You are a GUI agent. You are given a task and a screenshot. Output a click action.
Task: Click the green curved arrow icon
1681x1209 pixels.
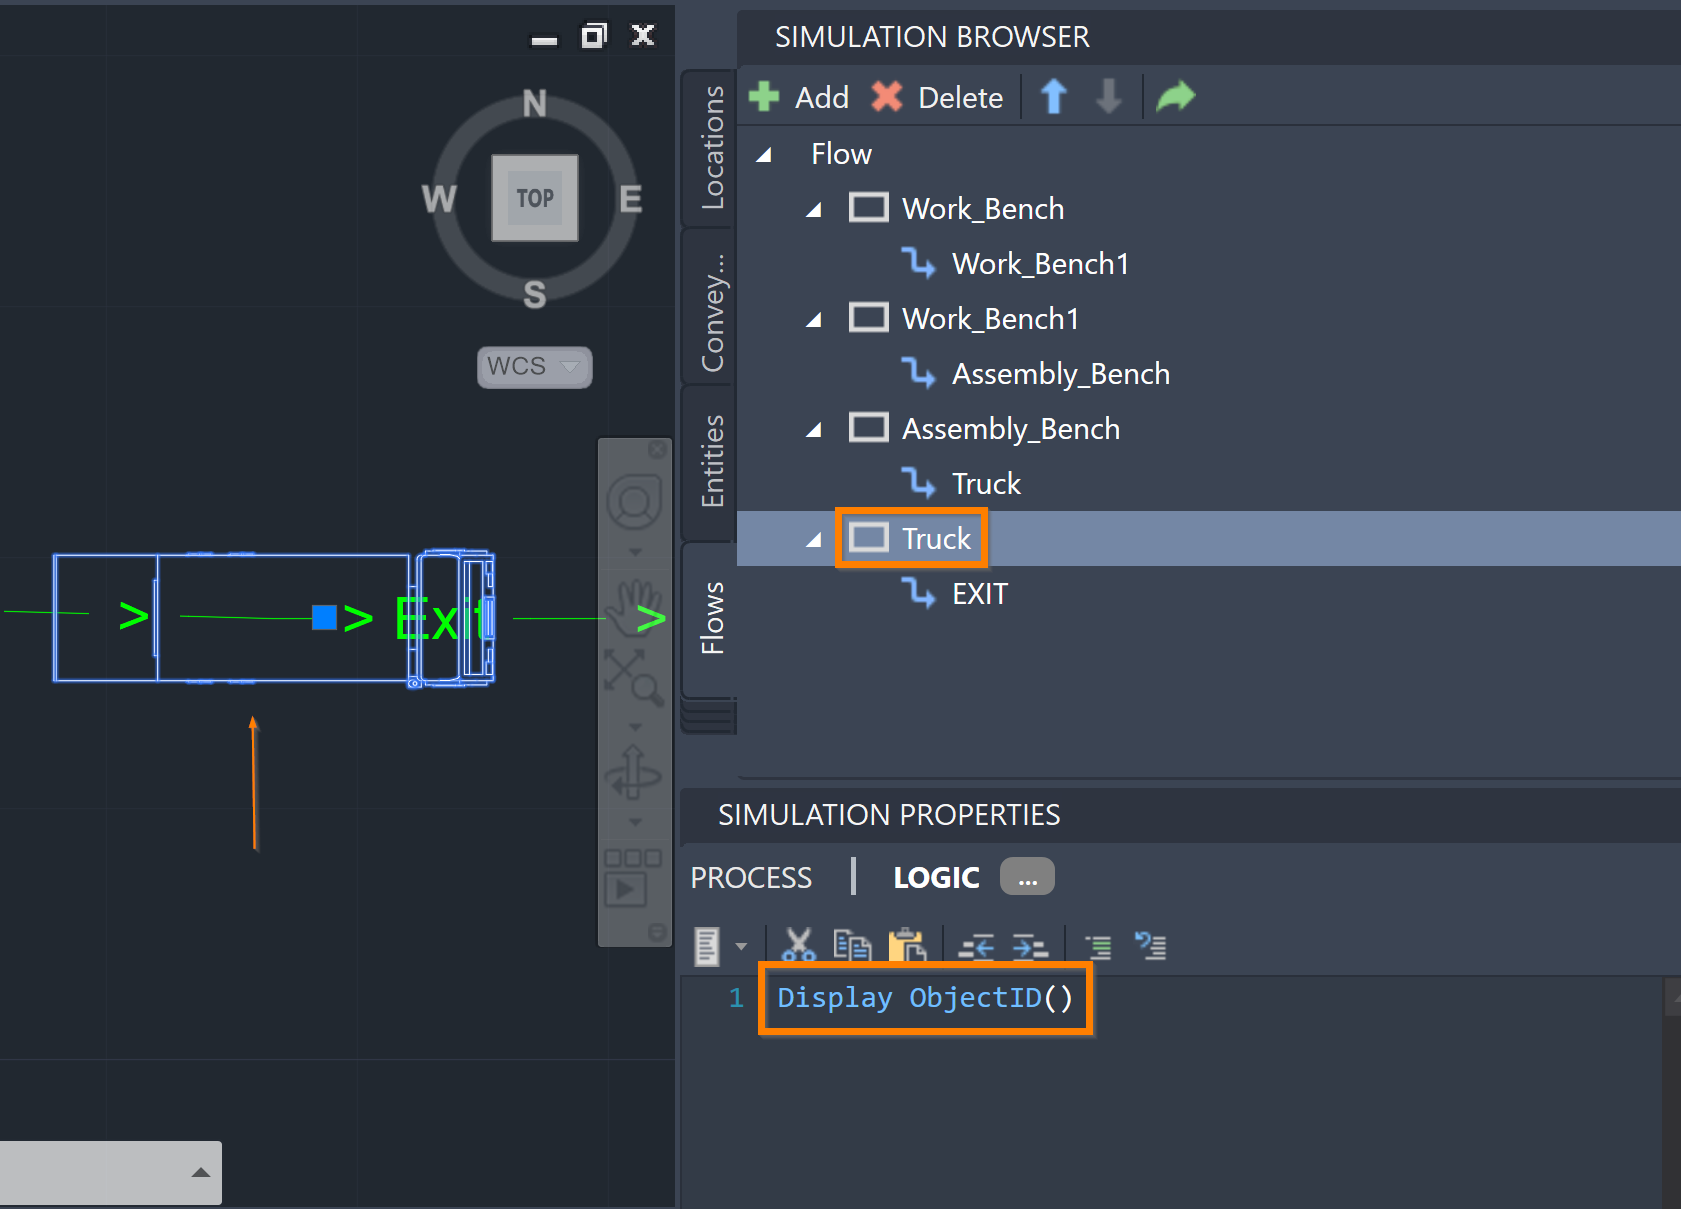[x=1176, y=97]
